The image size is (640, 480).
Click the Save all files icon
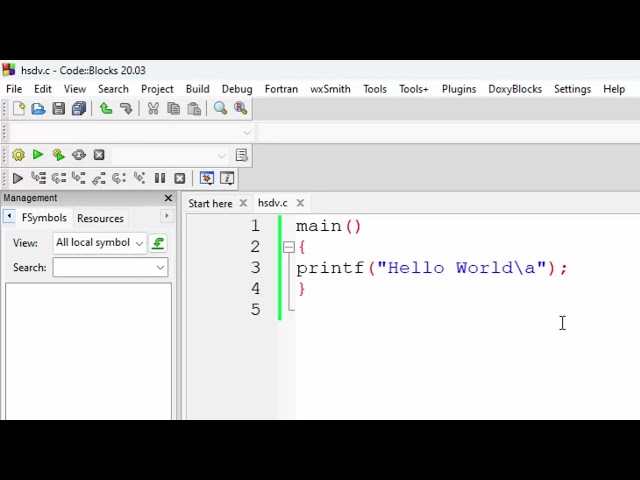[79, 109]
